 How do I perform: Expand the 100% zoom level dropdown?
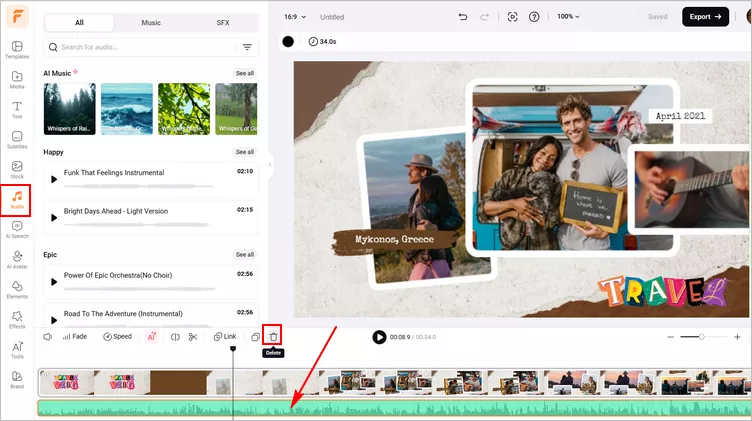tap(568, 16)
